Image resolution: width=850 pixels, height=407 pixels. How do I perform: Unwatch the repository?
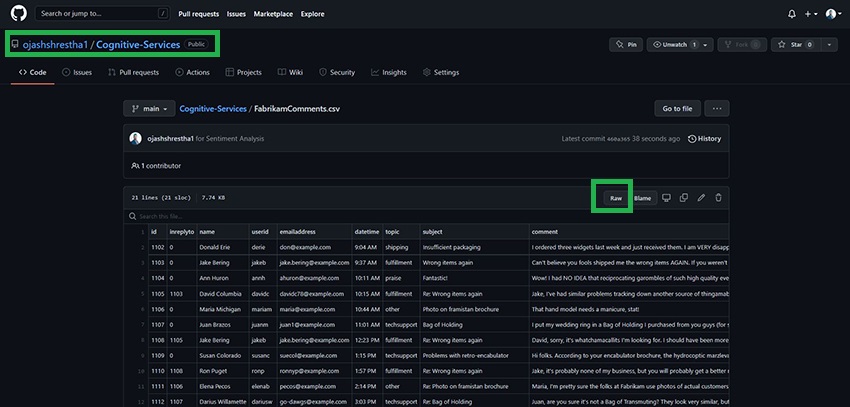pyautogui.click(x=674, y=45)
